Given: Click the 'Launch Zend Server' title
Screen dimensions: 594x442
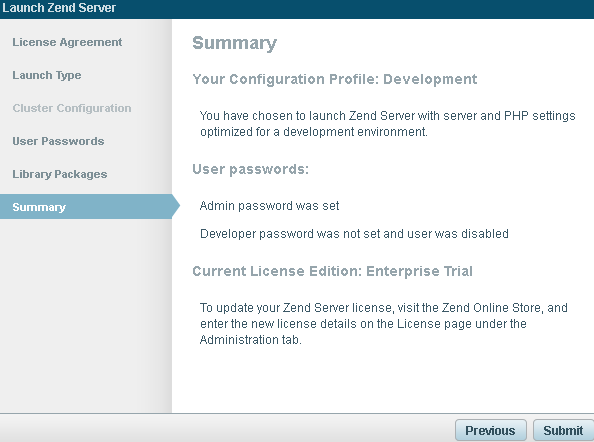Looking at the screenshot, I should [x=59, y=8].
